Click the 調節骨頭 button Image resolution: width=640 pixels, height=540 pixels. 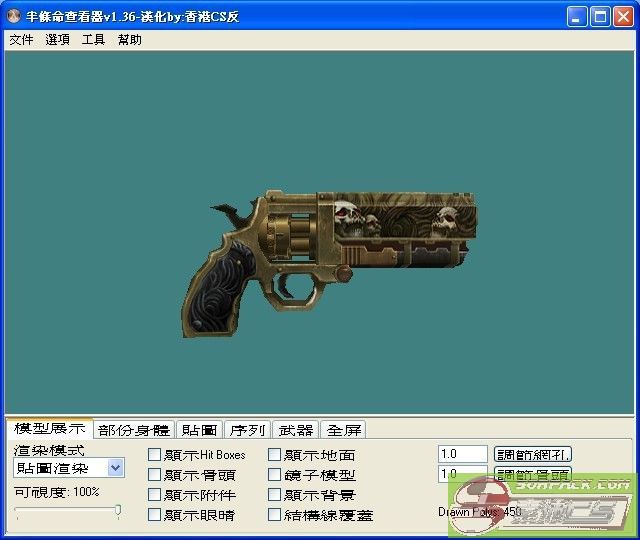point(533,474)
